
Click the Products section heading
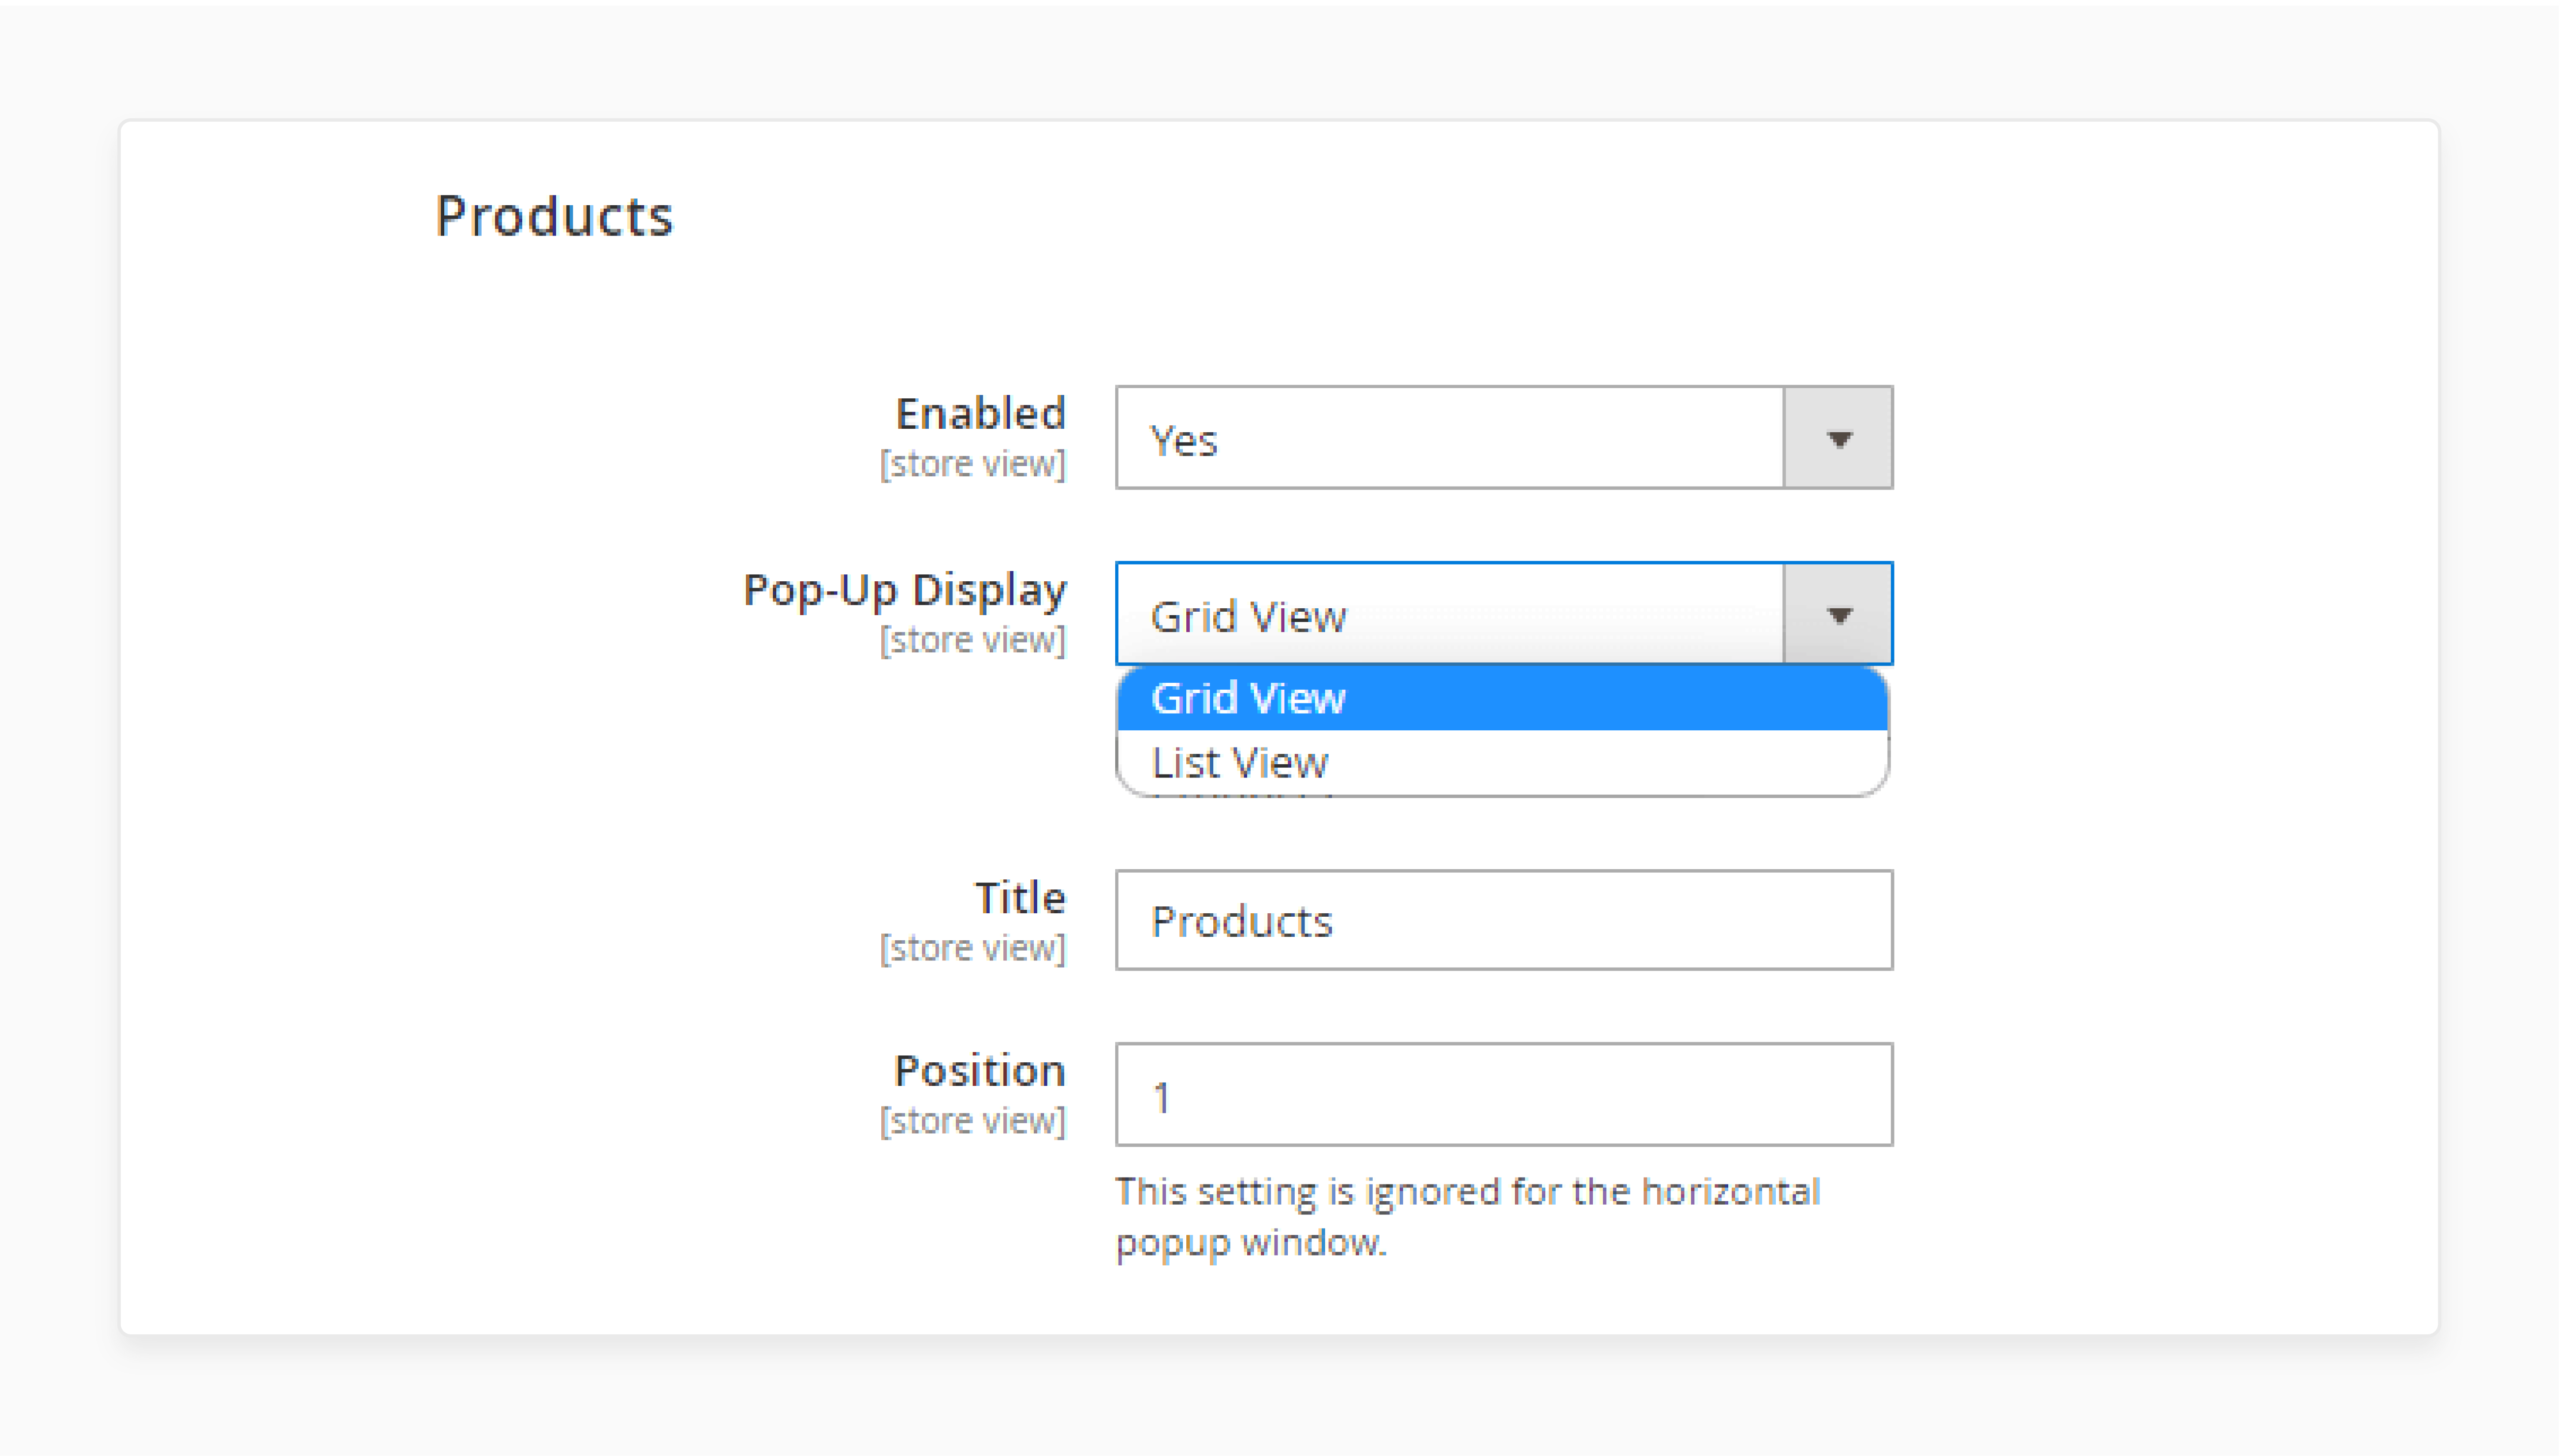pyautogui.click(x=554, y=216)
